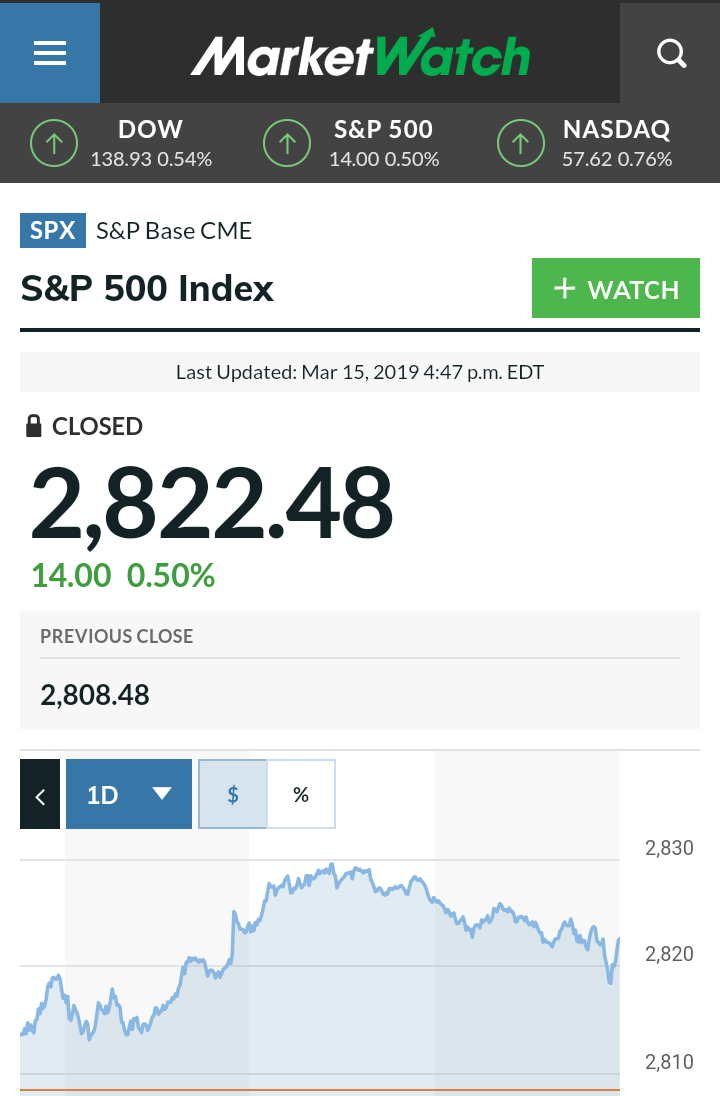Click the peak of the price chart line

coord(332,866)
